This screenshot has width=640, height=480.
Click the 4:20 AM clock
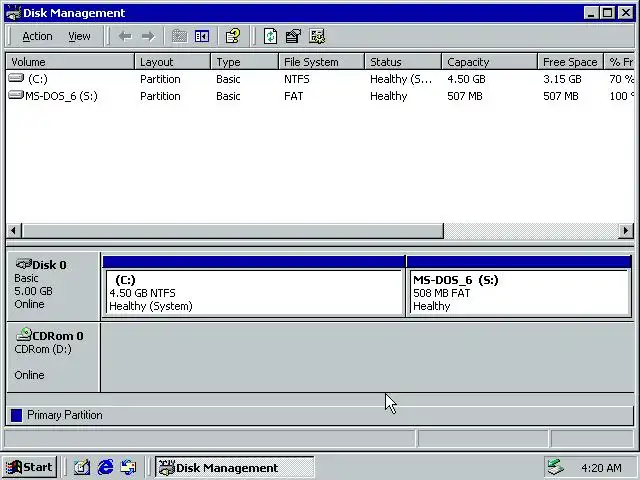point(601,468)
